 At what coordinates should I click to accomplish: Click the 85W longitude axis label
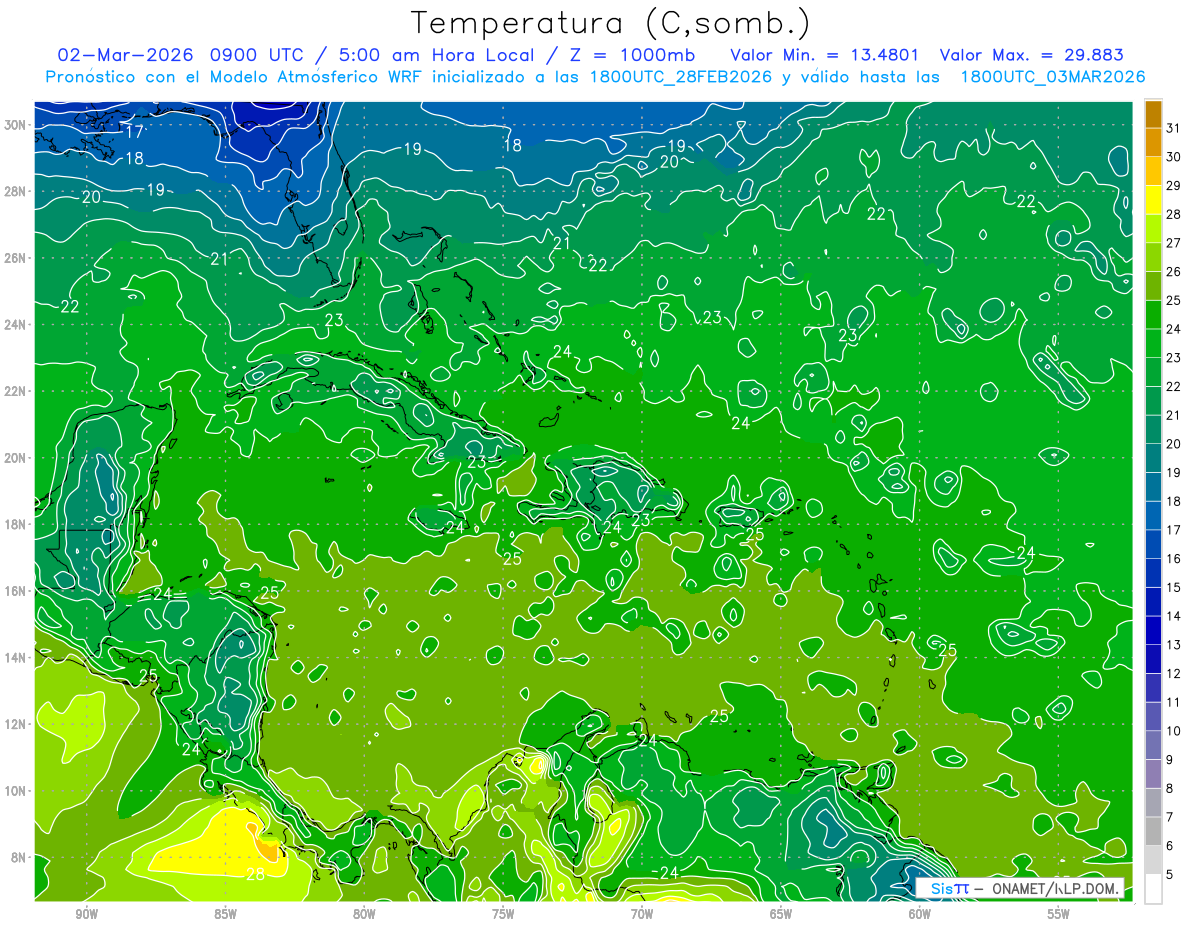[226, 914]
